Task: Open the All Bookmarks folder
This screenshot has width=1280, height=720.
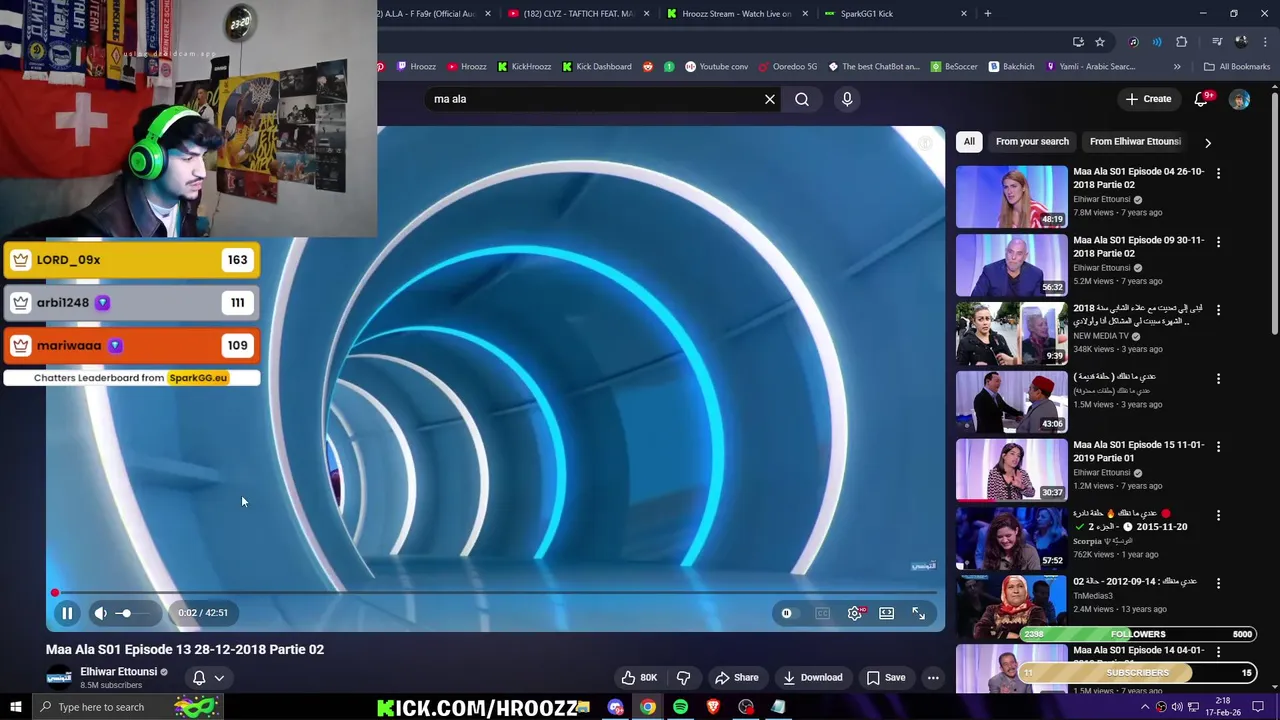Action: [1237, 67]
